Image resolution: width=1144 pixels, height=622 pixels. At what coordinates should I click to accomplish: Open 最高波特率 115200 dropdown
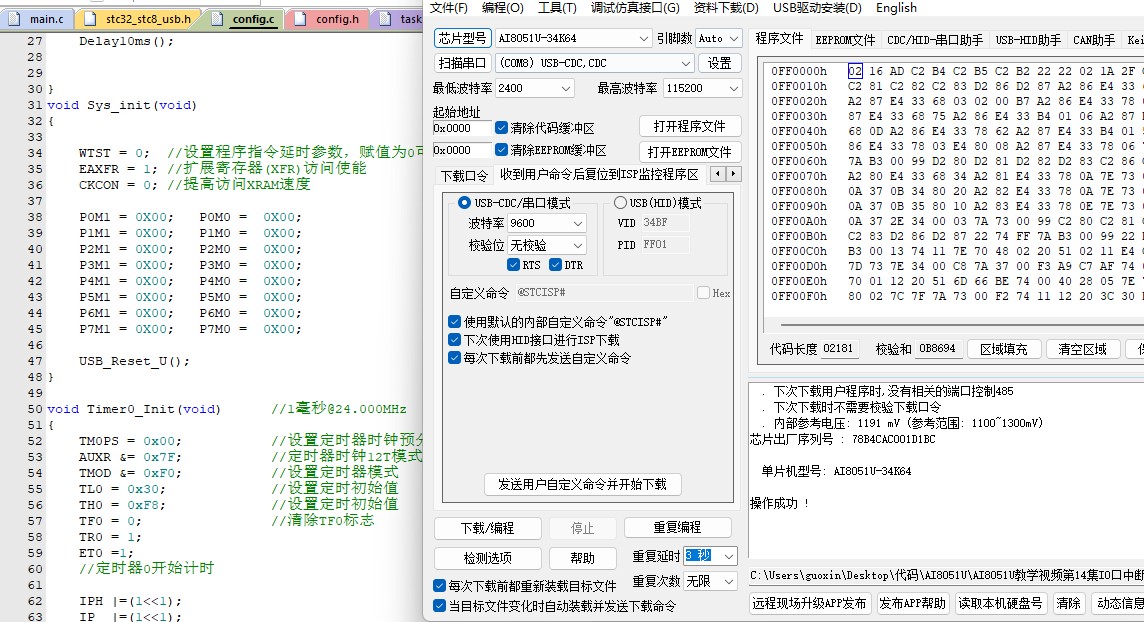point(733,88)
